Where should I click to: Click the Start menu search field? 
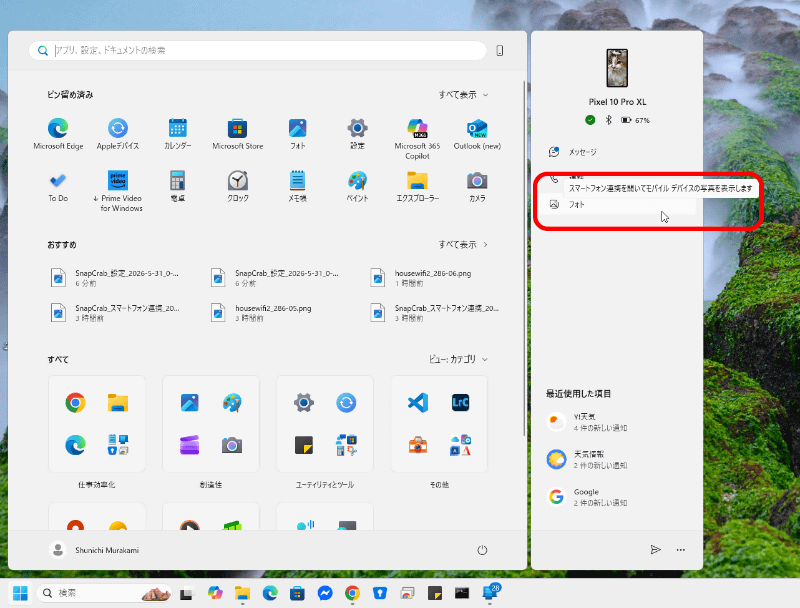(x=258, y=50)
